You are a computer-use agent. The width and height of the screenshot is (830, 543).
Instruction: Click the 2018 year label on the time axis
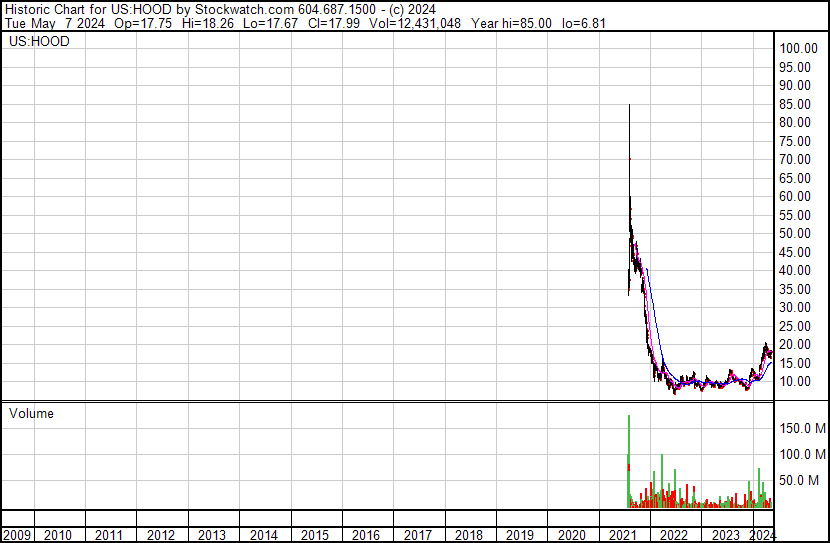coord(469,535)
